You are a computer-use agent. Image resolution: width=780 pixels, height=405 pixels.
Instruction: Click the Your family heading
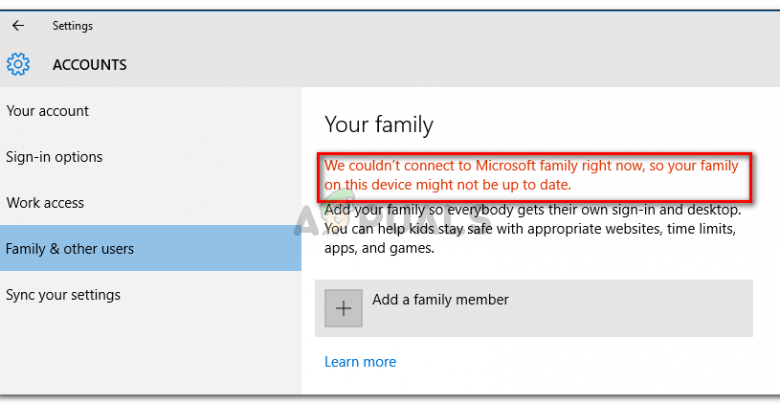[379, 125]
